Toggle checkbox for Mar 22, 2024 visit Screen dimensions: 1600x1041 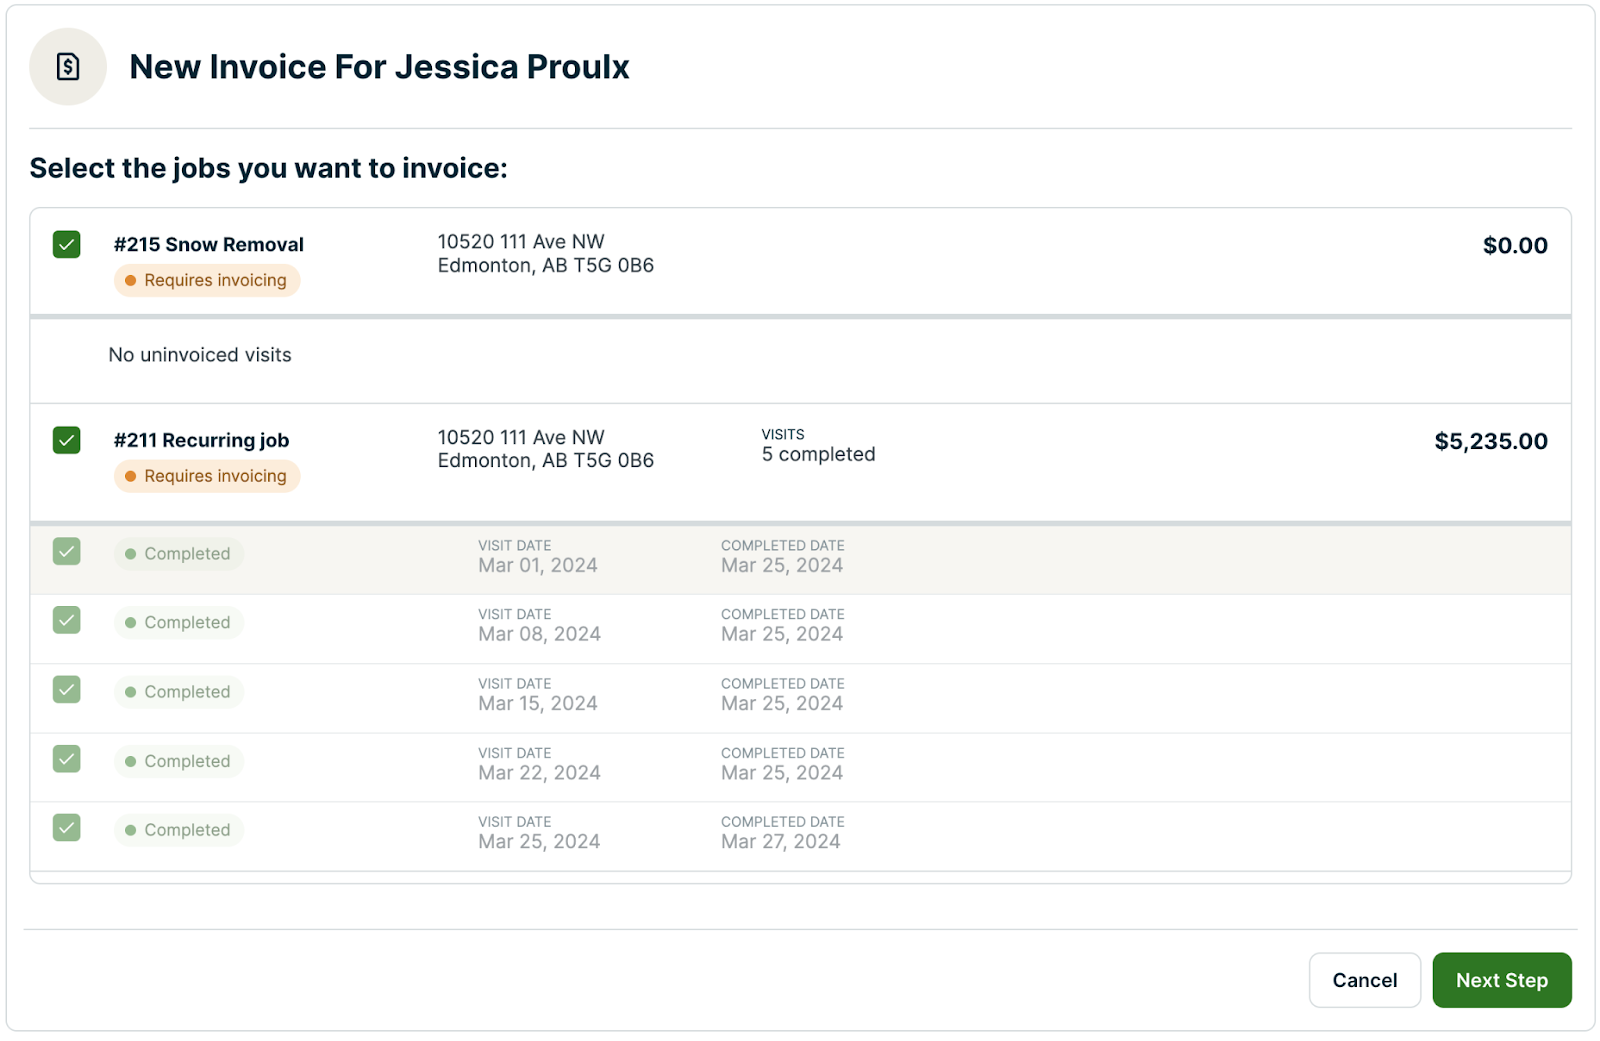67,759
